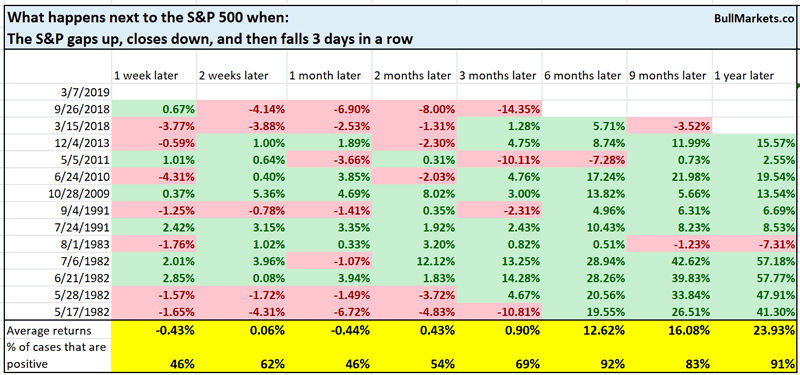The width and height of the screenshot is (800, 375).
Task: Select the Average returns label cell
Action: 58,330
